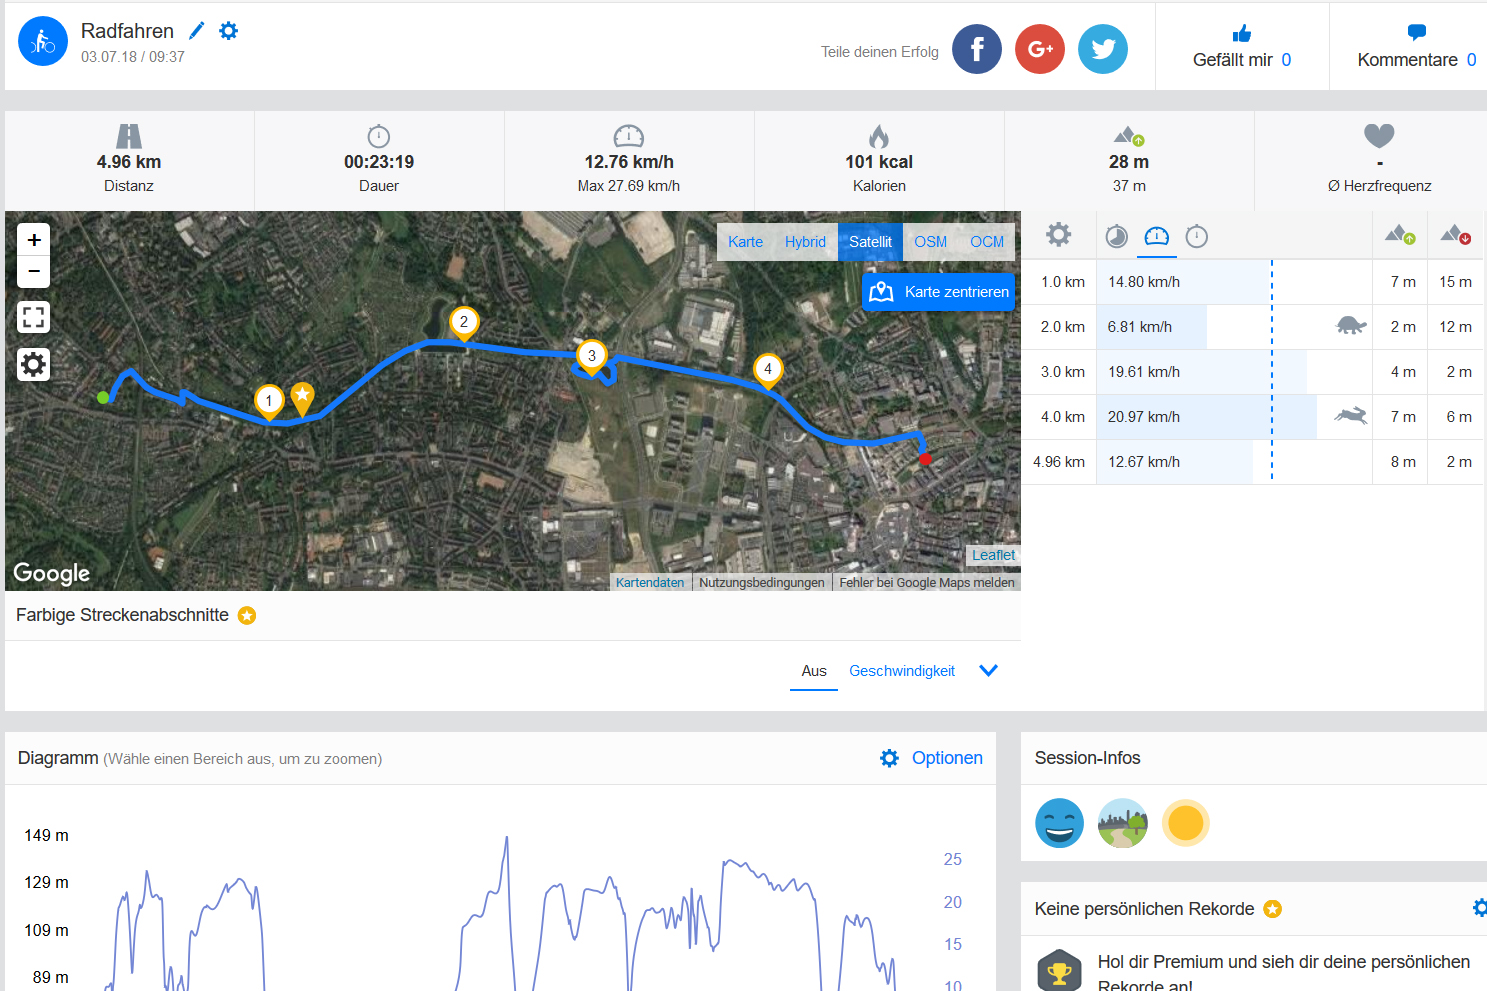Click the cycling activity icon
The image size is (1487, 991).
coord(43,42)
